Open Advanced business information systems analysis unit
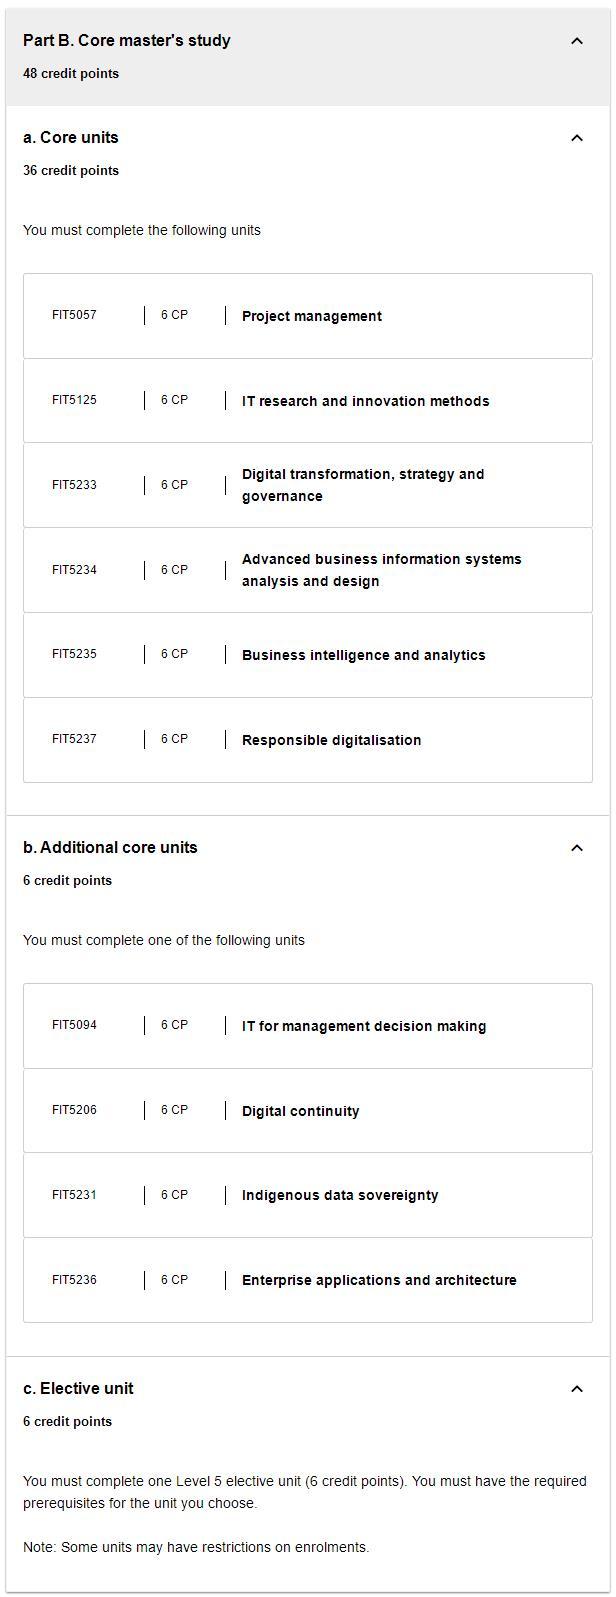Viewport: 616px width, 1597px height. coord(381,570)
